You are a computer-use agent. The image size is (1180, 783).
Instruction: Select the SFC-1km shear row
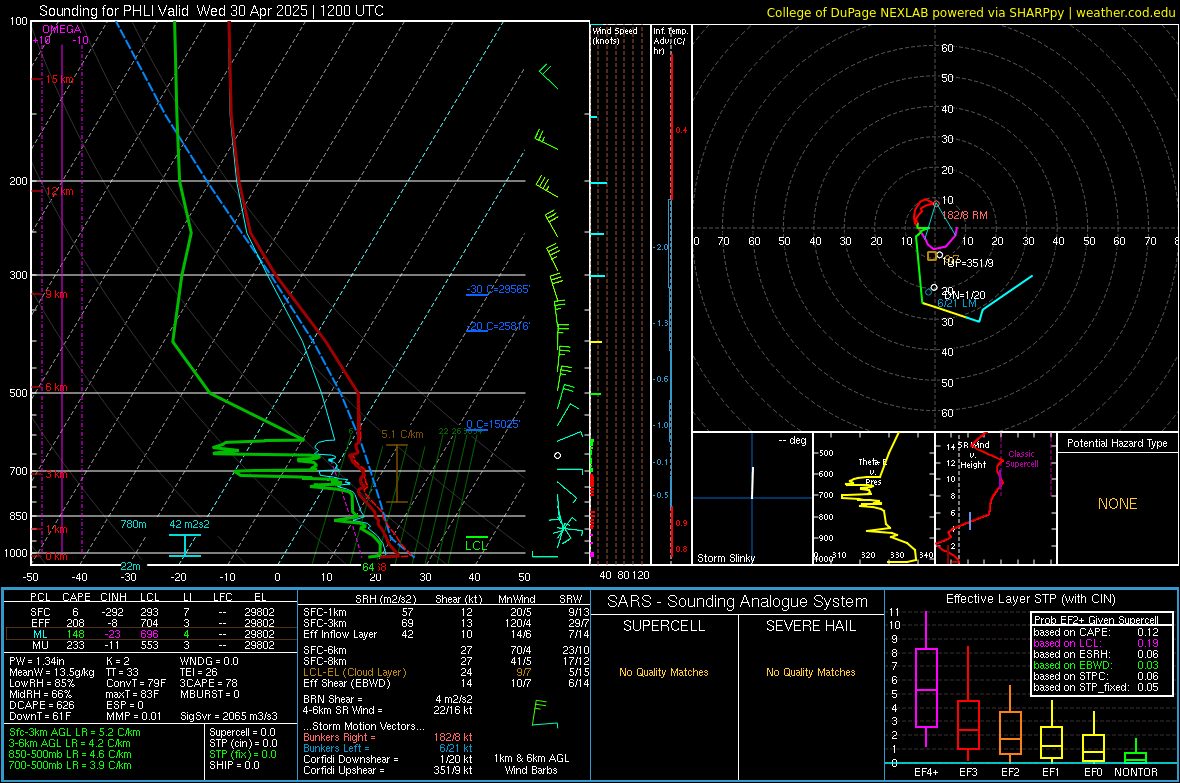coord(446,612)
